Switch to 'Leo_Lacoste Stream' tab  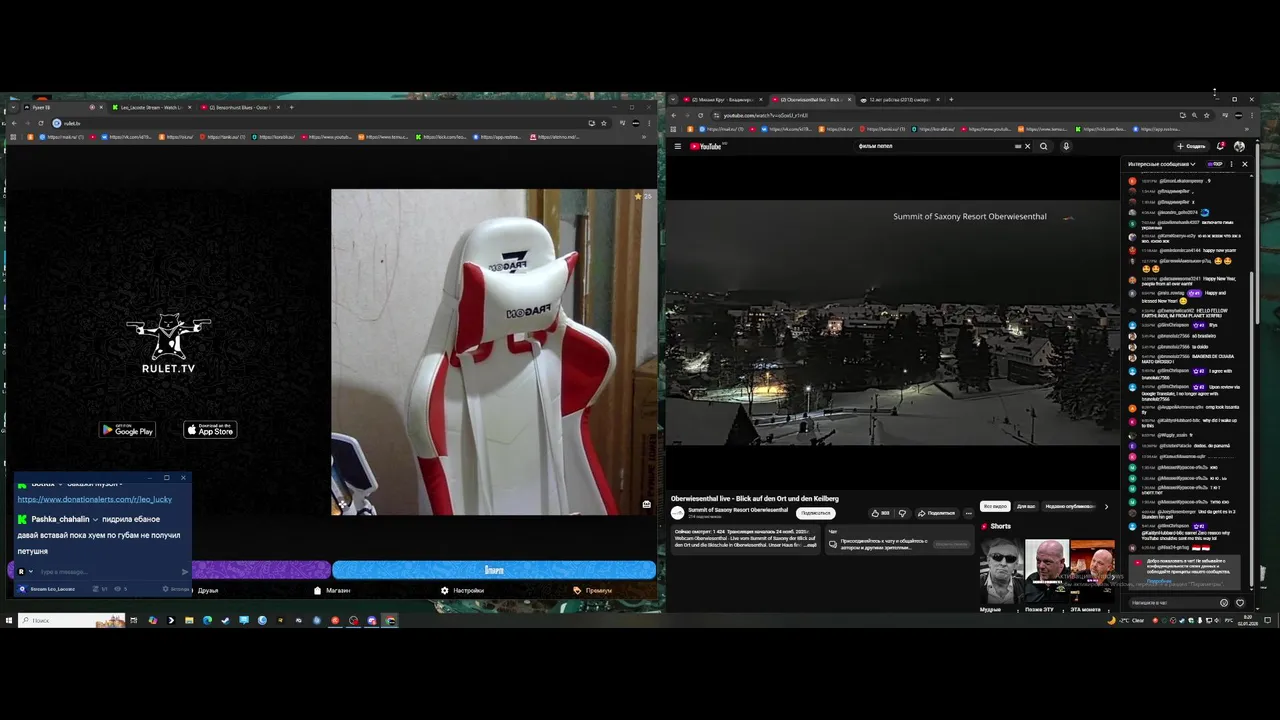pyautogui.click(x=151, y=107)
